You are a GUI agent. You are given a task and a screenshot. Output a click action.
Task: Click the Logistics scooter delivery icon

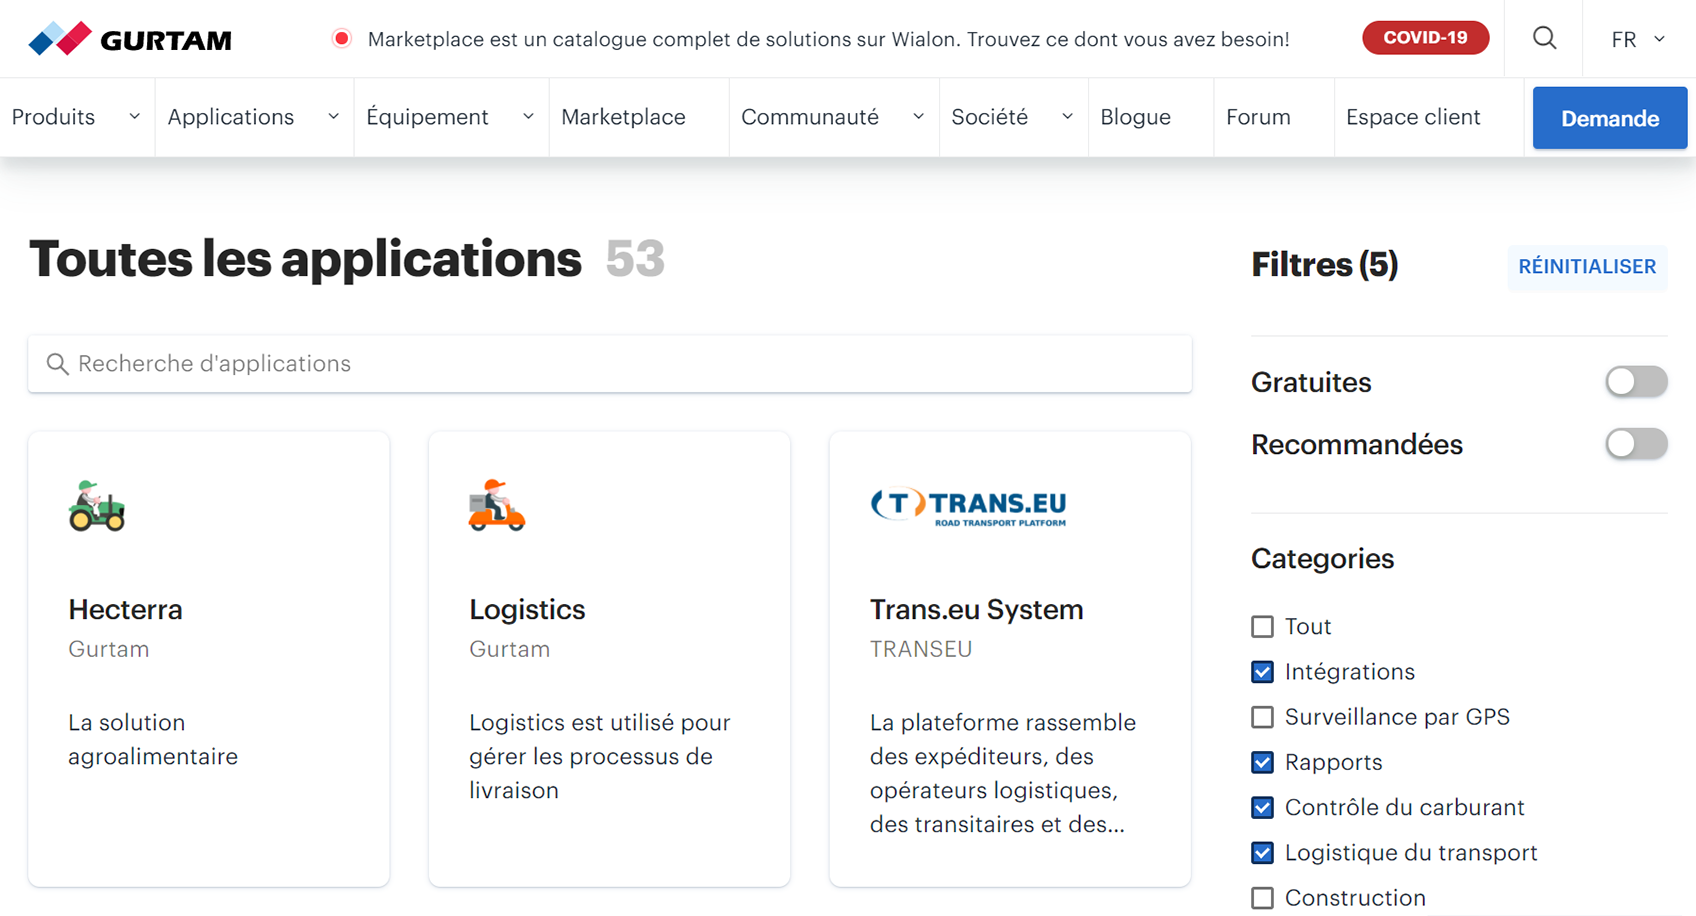coord(497,505)
